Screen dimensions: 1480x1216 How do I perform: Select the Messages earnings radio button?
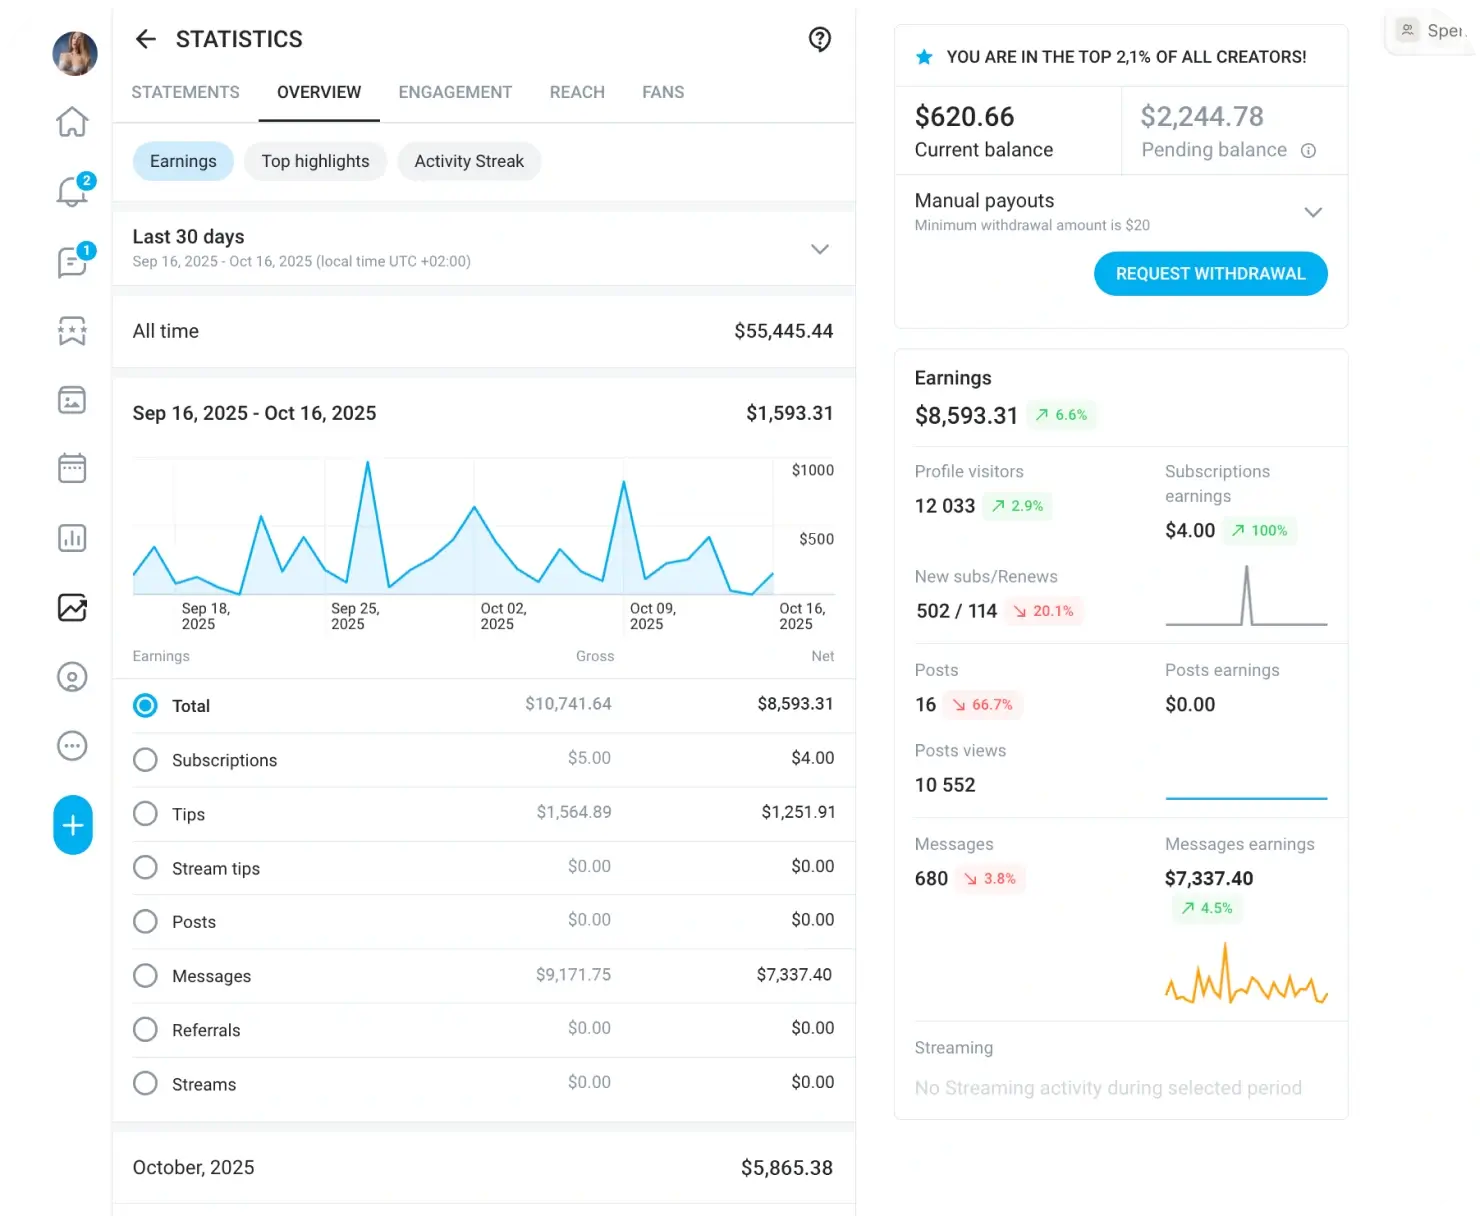coord(145,976)
